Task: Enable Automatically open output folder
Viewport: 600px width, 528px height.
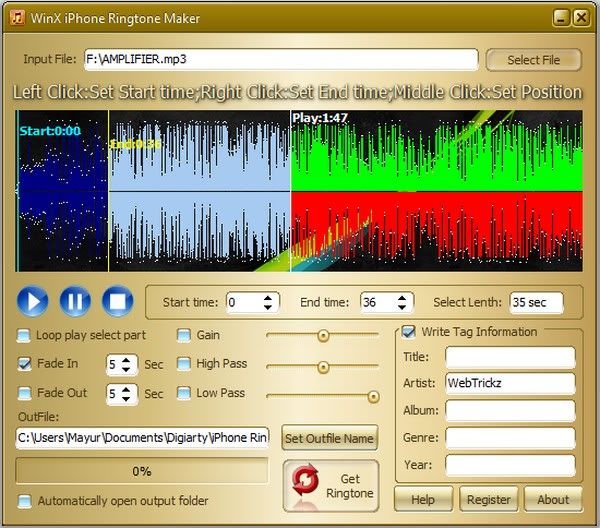Action: [x=24, y=501]
